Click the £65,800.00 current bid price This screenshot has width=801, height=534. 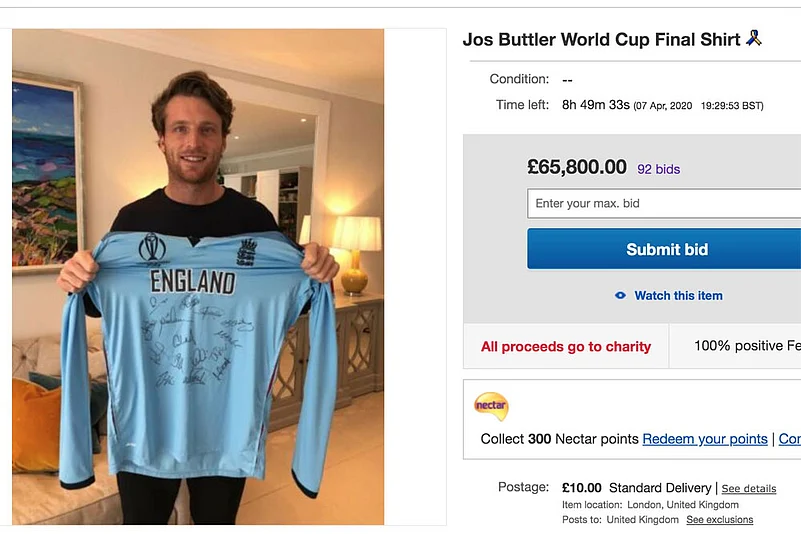(x=577, y=167)
